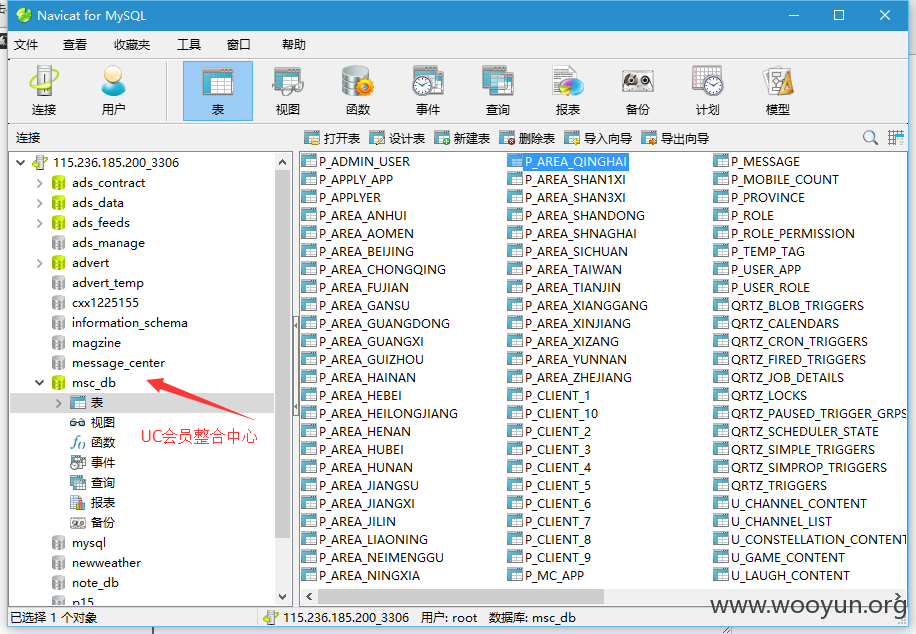The image size is (916, 634).
Task: Expand the 表 node under msc_db
Action: click(58, 403)
